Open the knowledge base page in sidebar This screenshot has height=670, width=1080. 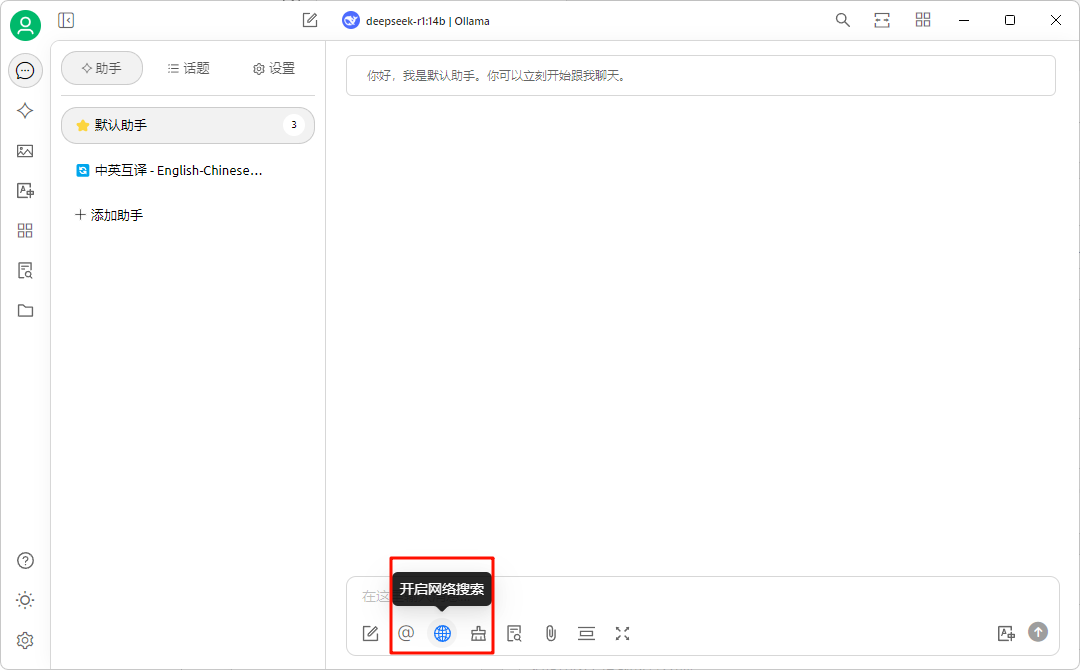coord(25,271)
